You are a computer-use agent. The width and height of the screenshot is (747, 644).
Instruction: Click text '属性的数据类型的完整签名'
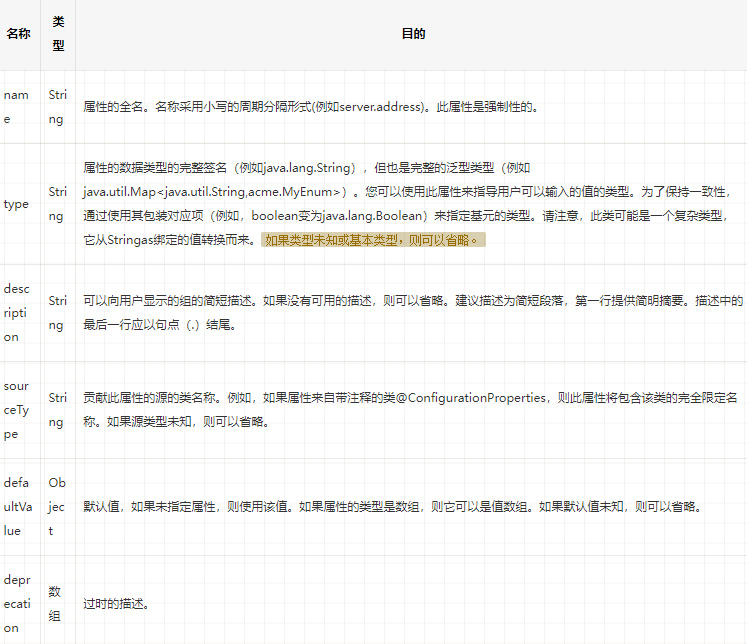(x=155, y=168)
